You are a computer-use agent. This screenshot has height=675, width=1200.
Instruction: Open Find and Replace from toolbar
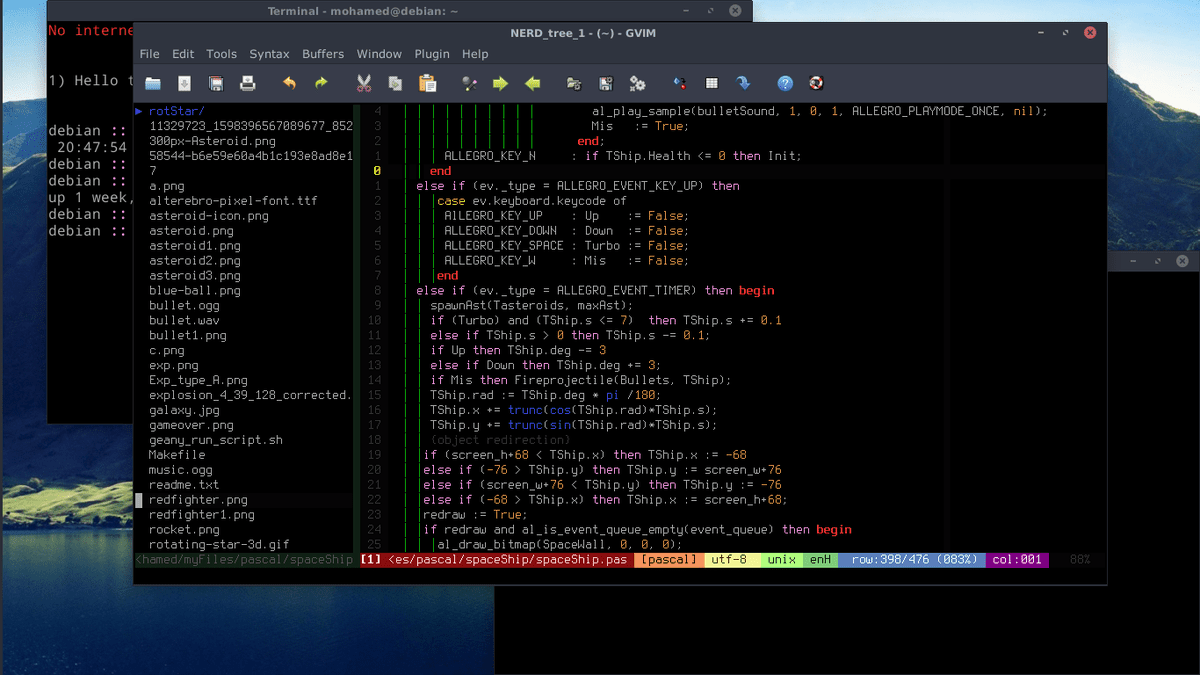pos(469,83)
